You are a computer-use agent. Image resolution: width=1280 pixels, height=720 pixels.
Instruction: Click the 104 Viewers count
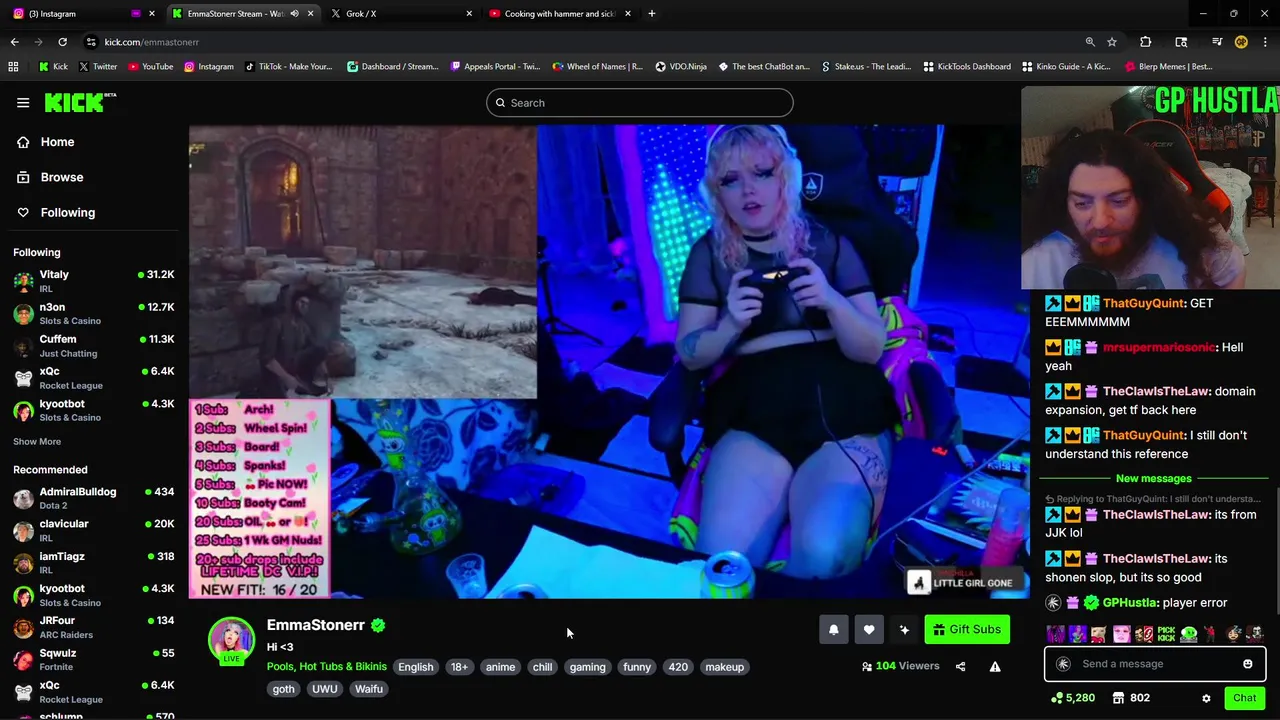point(900,666)
